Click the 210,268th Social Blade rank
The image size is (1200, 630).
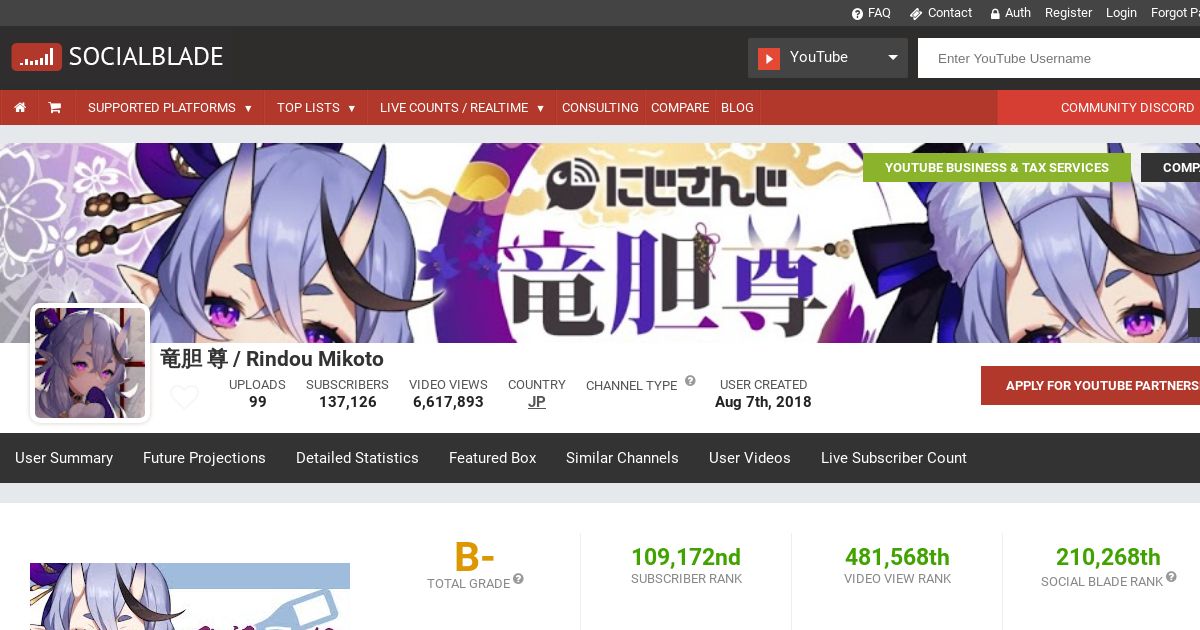tap(1108, 557)
